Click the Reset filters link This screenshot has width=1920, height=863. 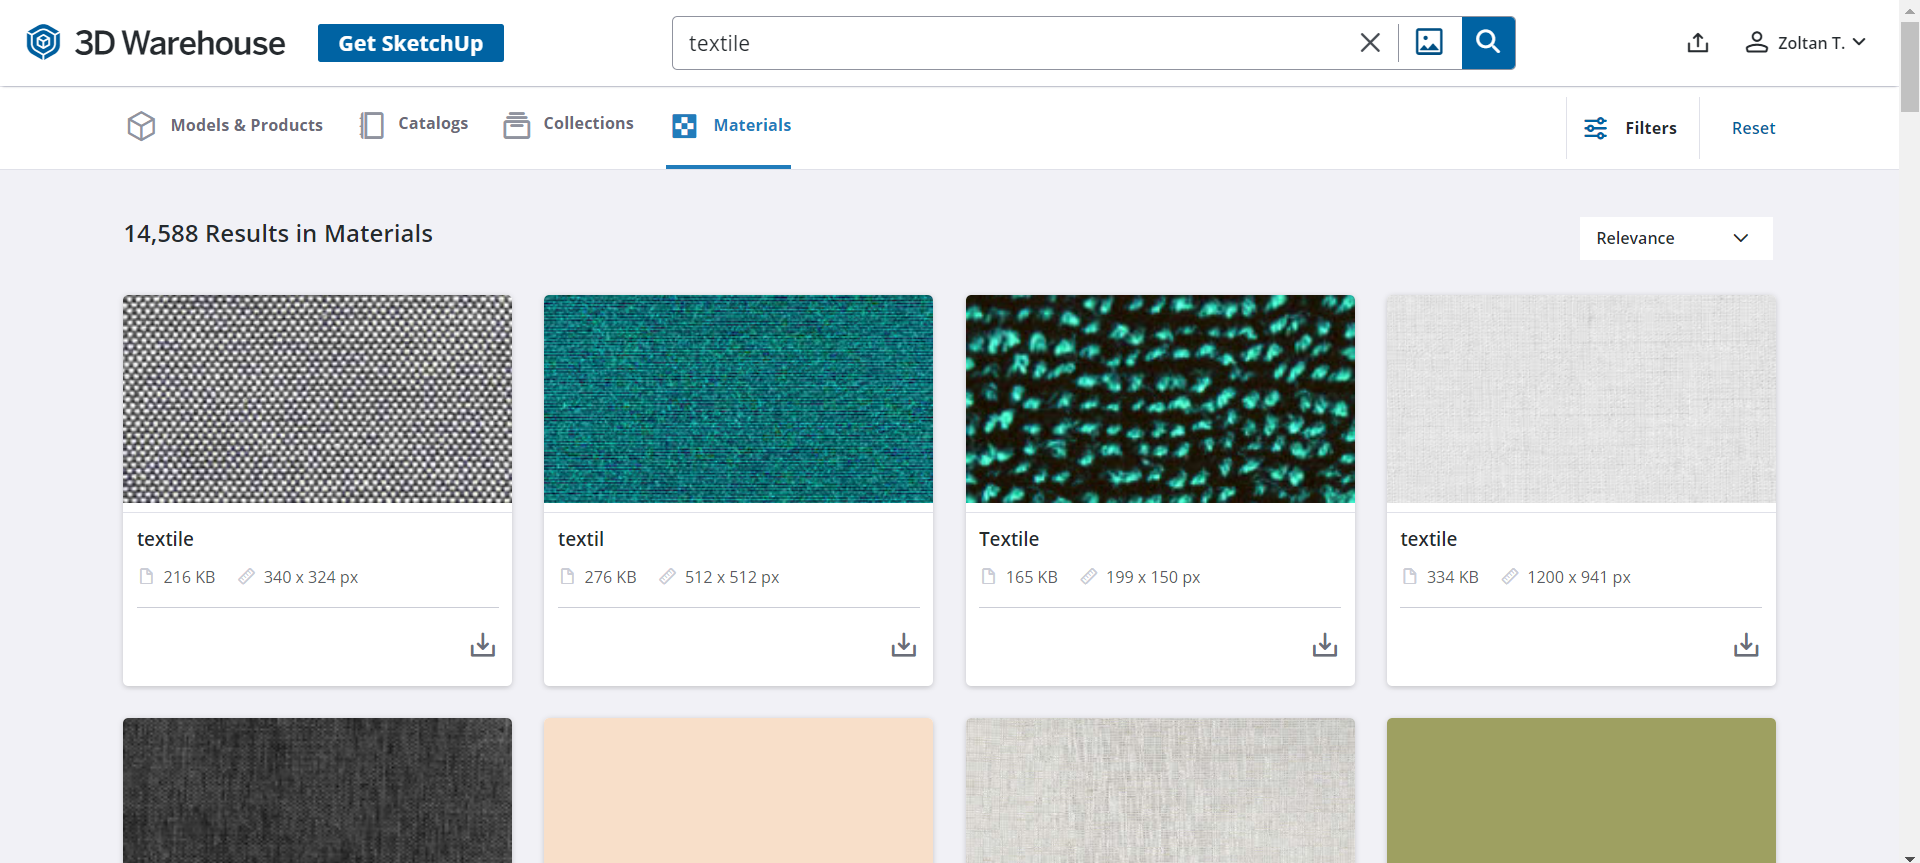pos(1753,128)
